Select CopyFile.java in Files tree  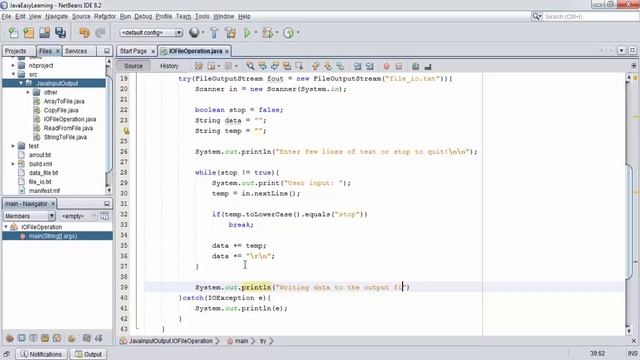pos(61,110)
